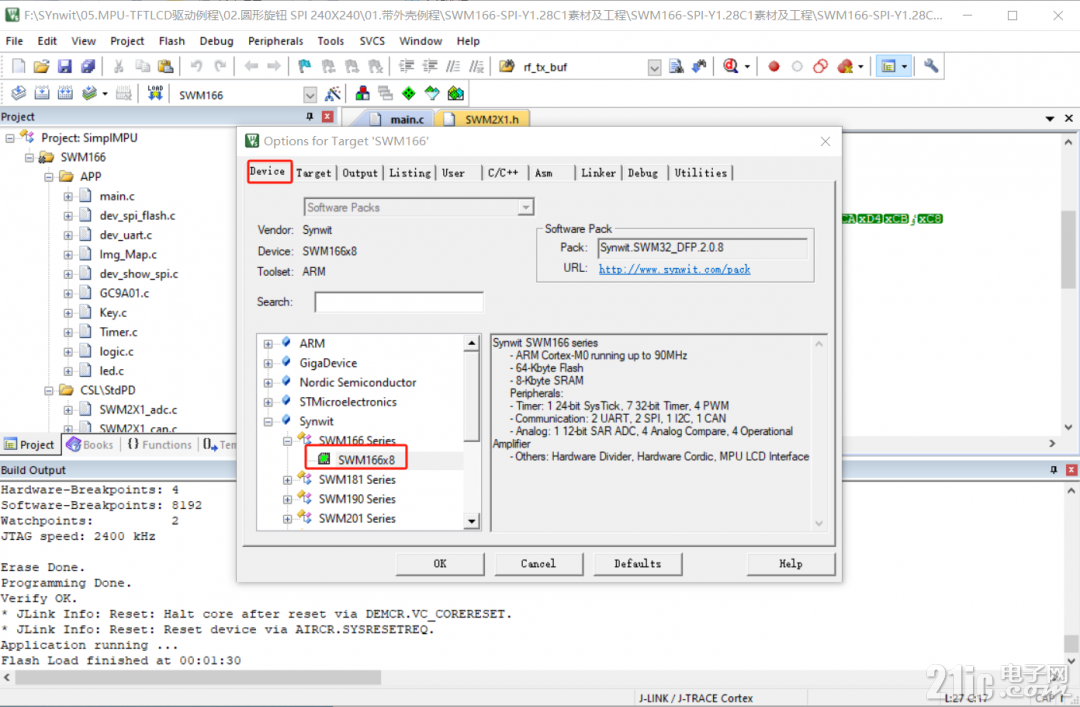Select GC9A01.c in the Project tree

[124, 293]
